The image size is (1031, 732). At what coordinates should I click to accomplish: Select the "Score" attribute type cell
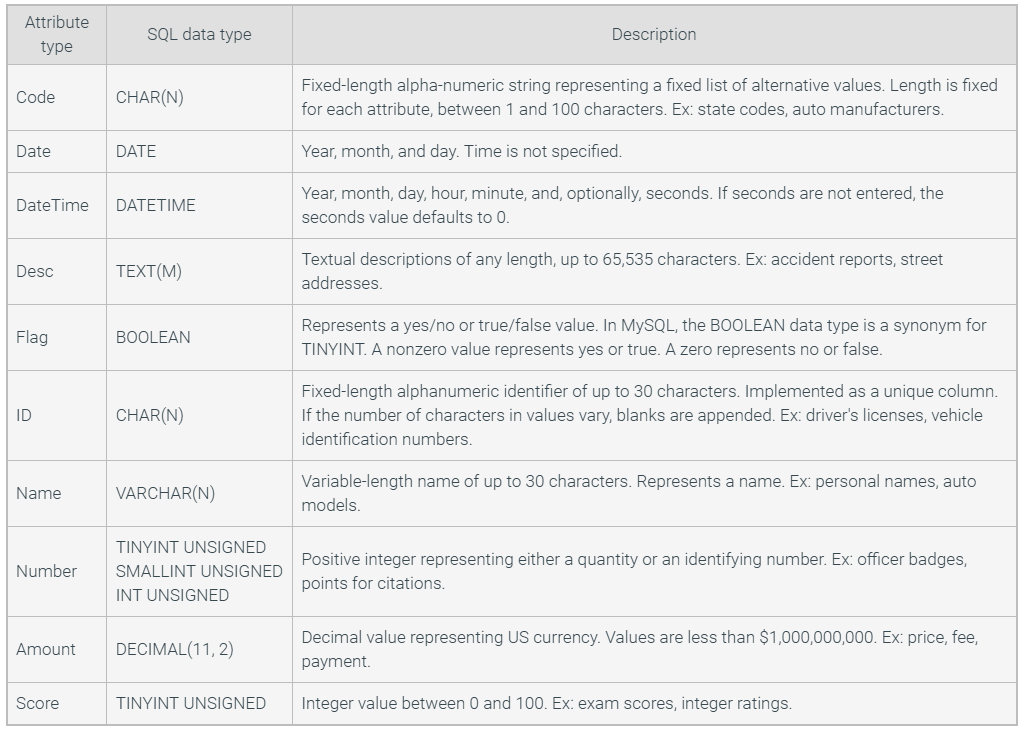pyautogui.click(x=38, y=704)
